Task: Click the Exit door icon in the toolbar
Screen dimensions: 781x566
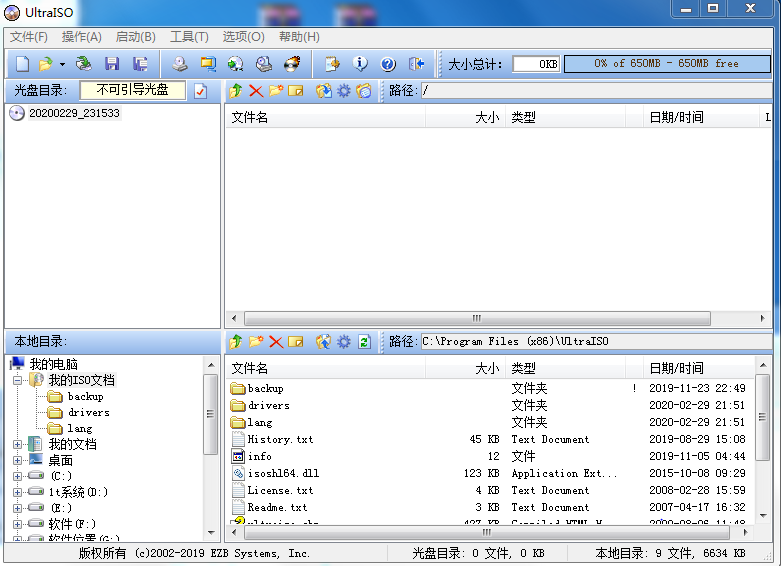Action: pos(416,64)
